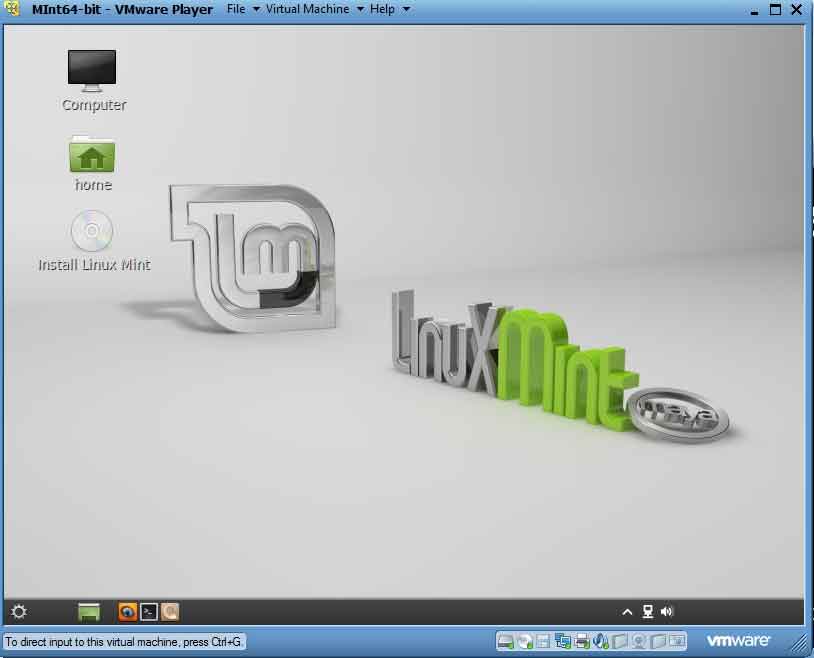Click the arrow next to Virtual Machine

(360, 9)
